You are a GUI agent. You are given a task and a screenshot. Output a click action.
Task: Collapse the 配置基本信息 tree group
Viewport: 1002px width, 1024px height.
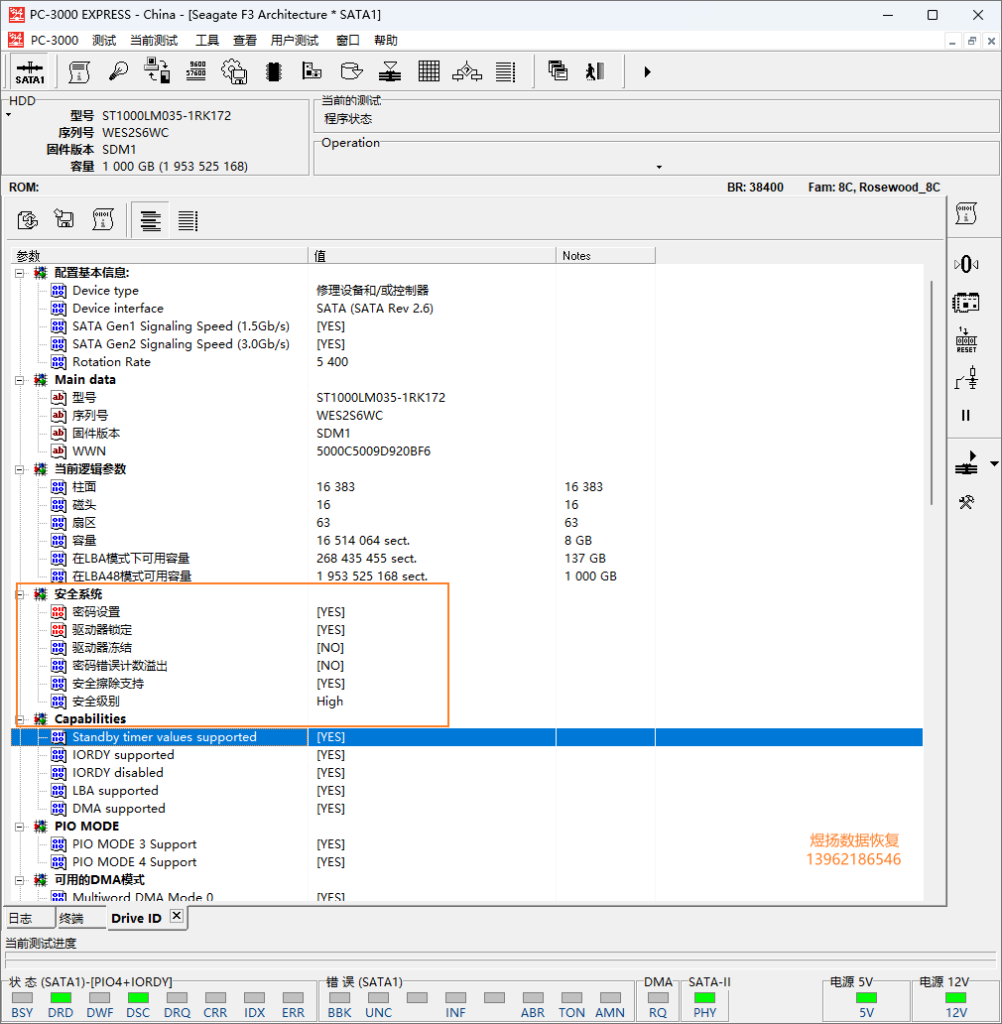(x=20, y=273)
